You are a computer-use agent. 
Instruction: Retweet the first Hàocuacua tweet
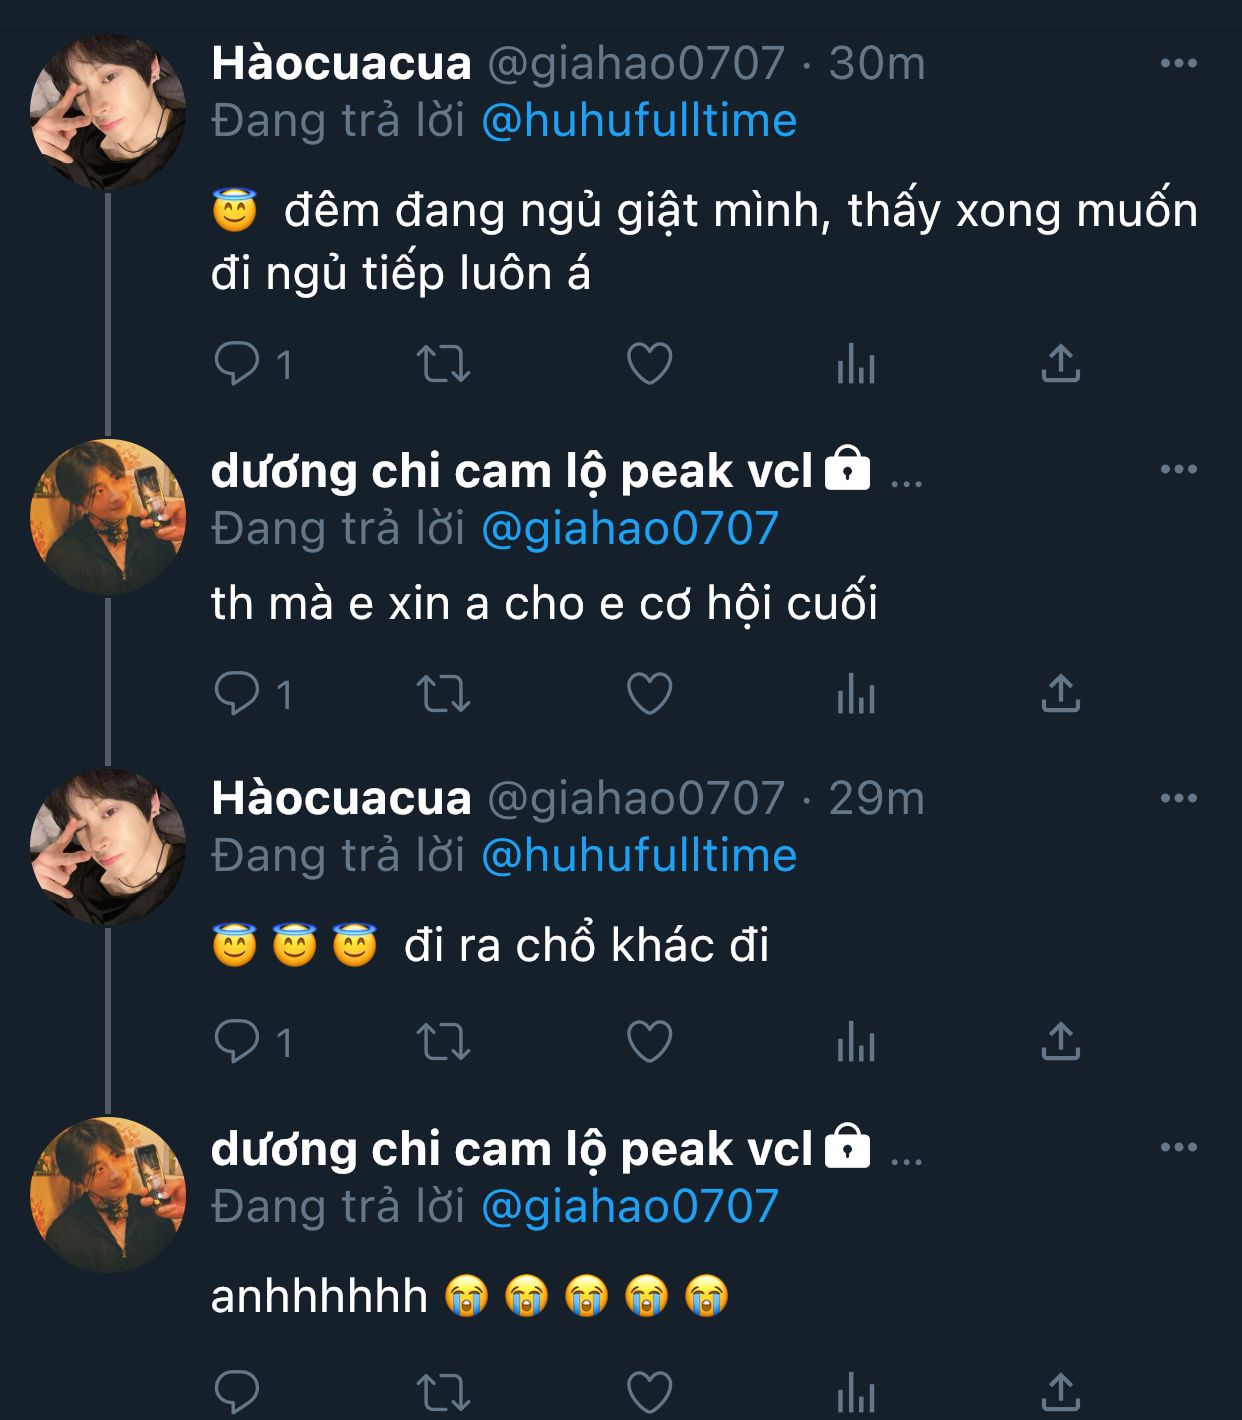443,364
